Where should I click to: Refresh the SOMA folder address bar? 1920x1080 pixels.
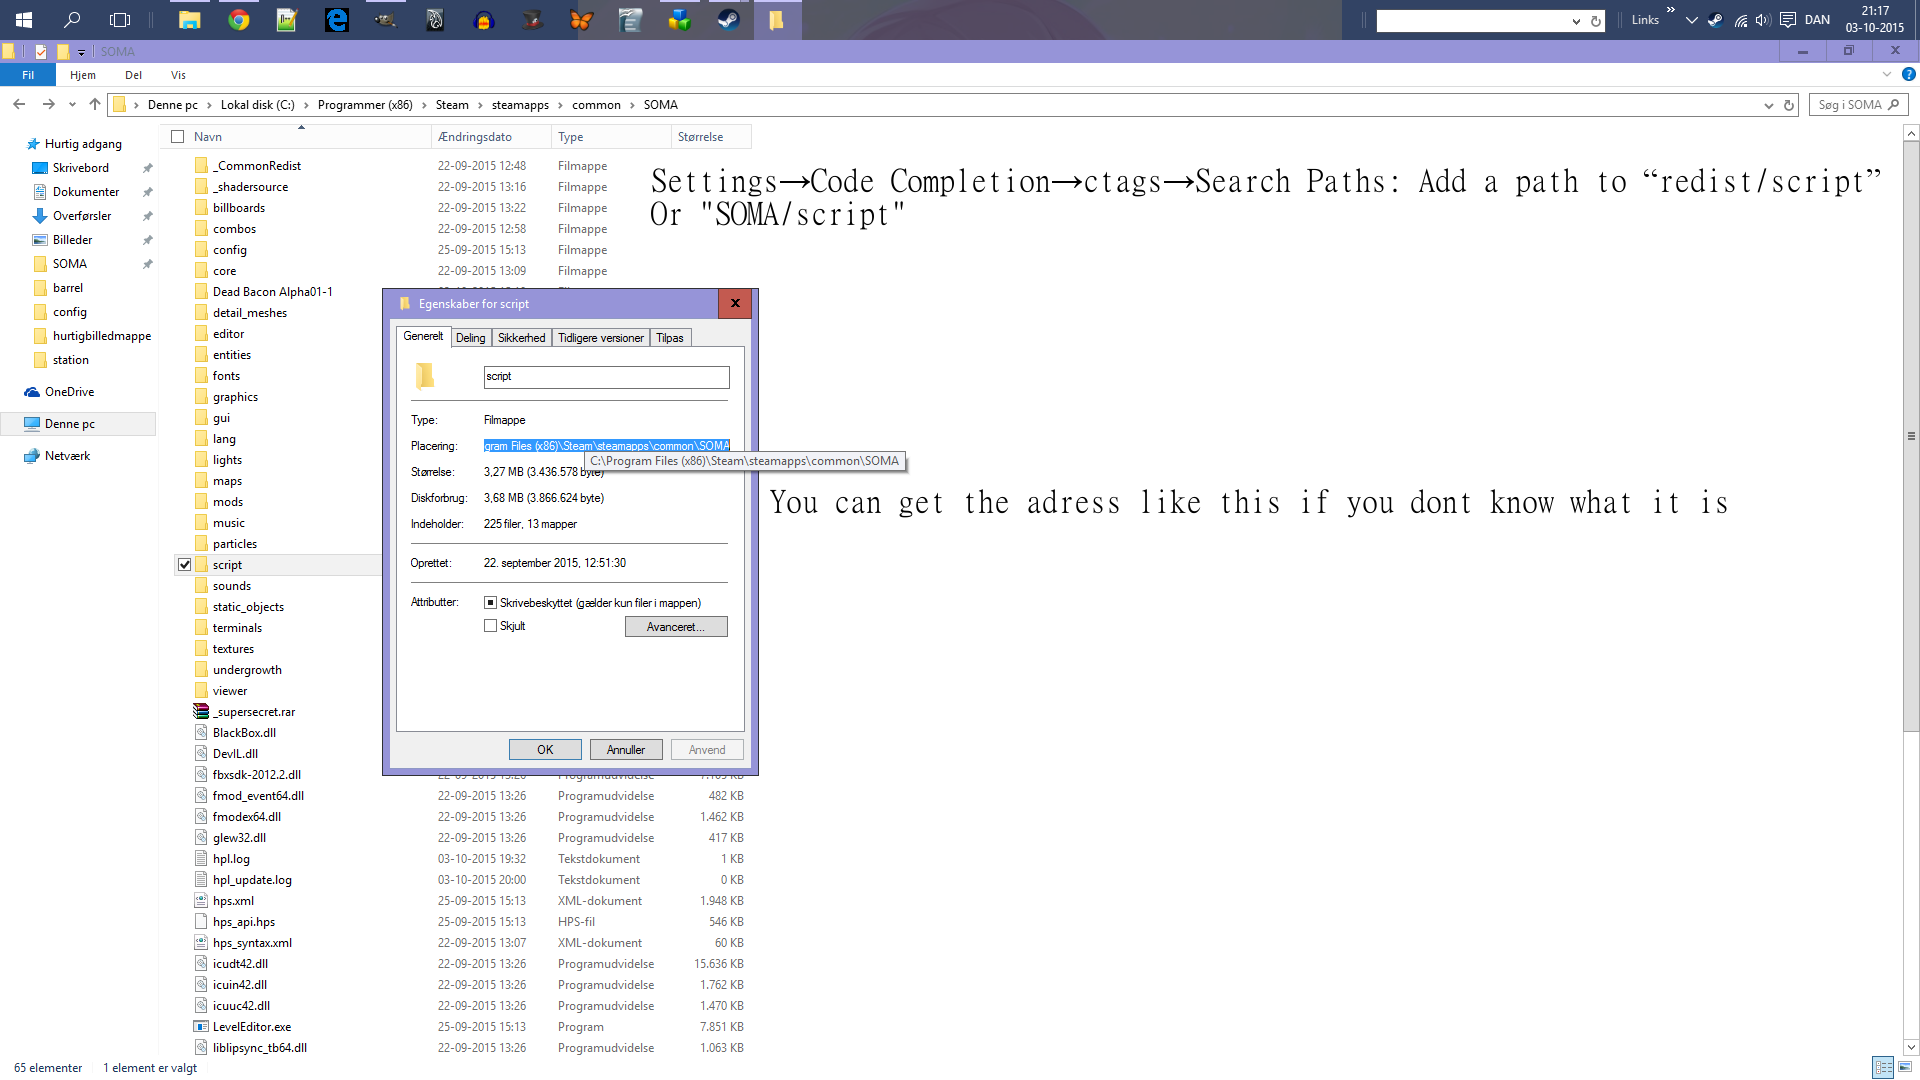coord(1789,105)
